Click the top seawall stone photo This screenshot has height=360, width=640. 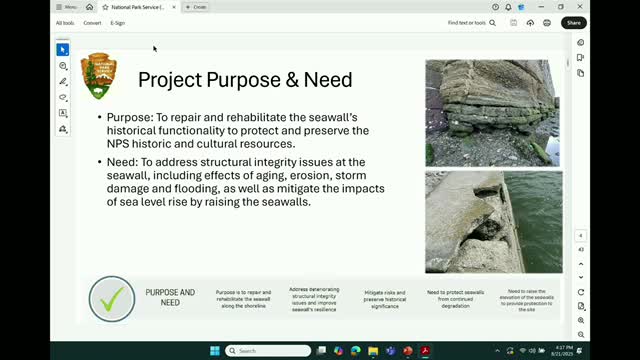coord(493,113)
